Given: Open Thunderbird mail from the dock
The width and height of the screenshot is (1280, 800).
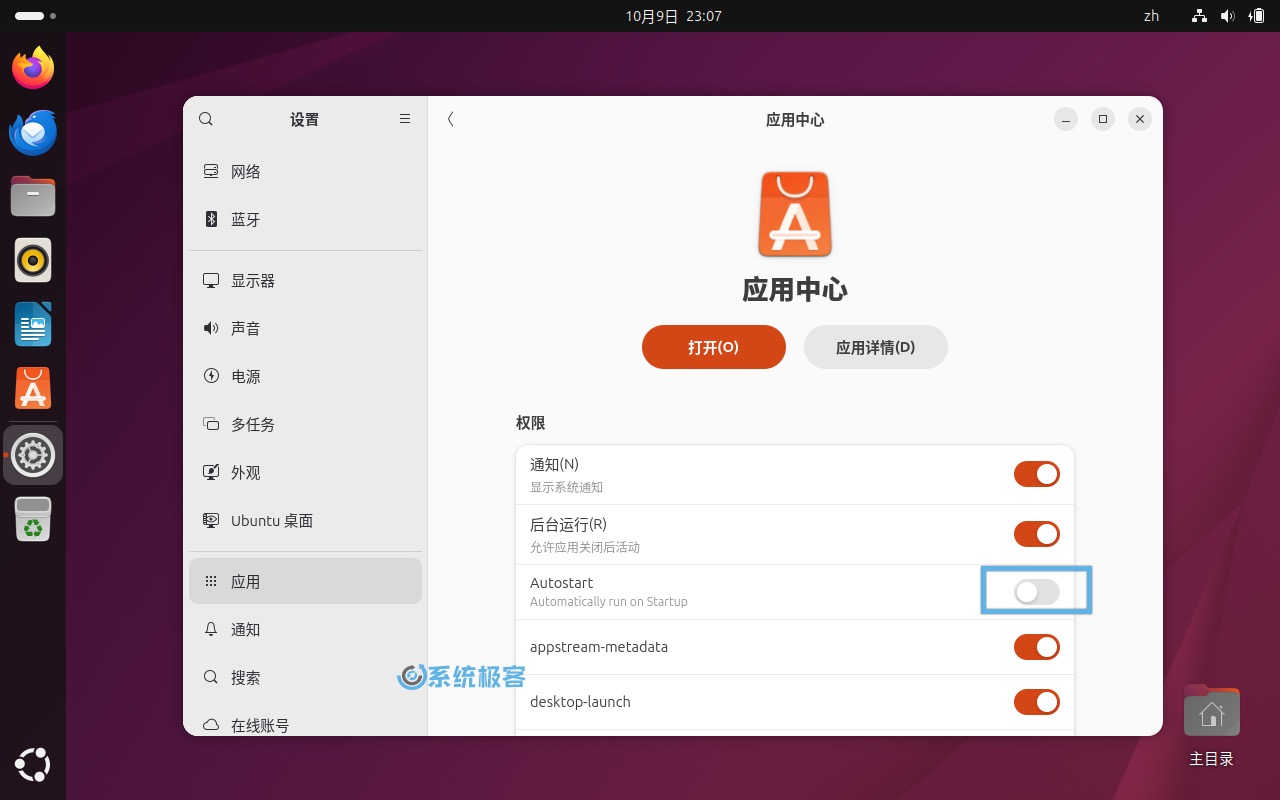Looking at the screenshot, I should click(33, 132).
